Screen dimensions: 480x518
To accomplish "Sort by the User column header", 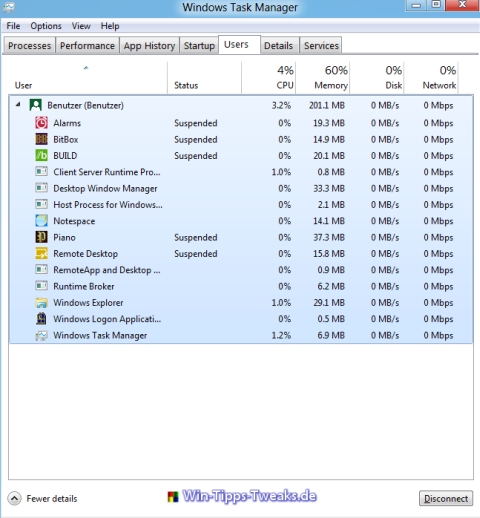I will (87, 78).
